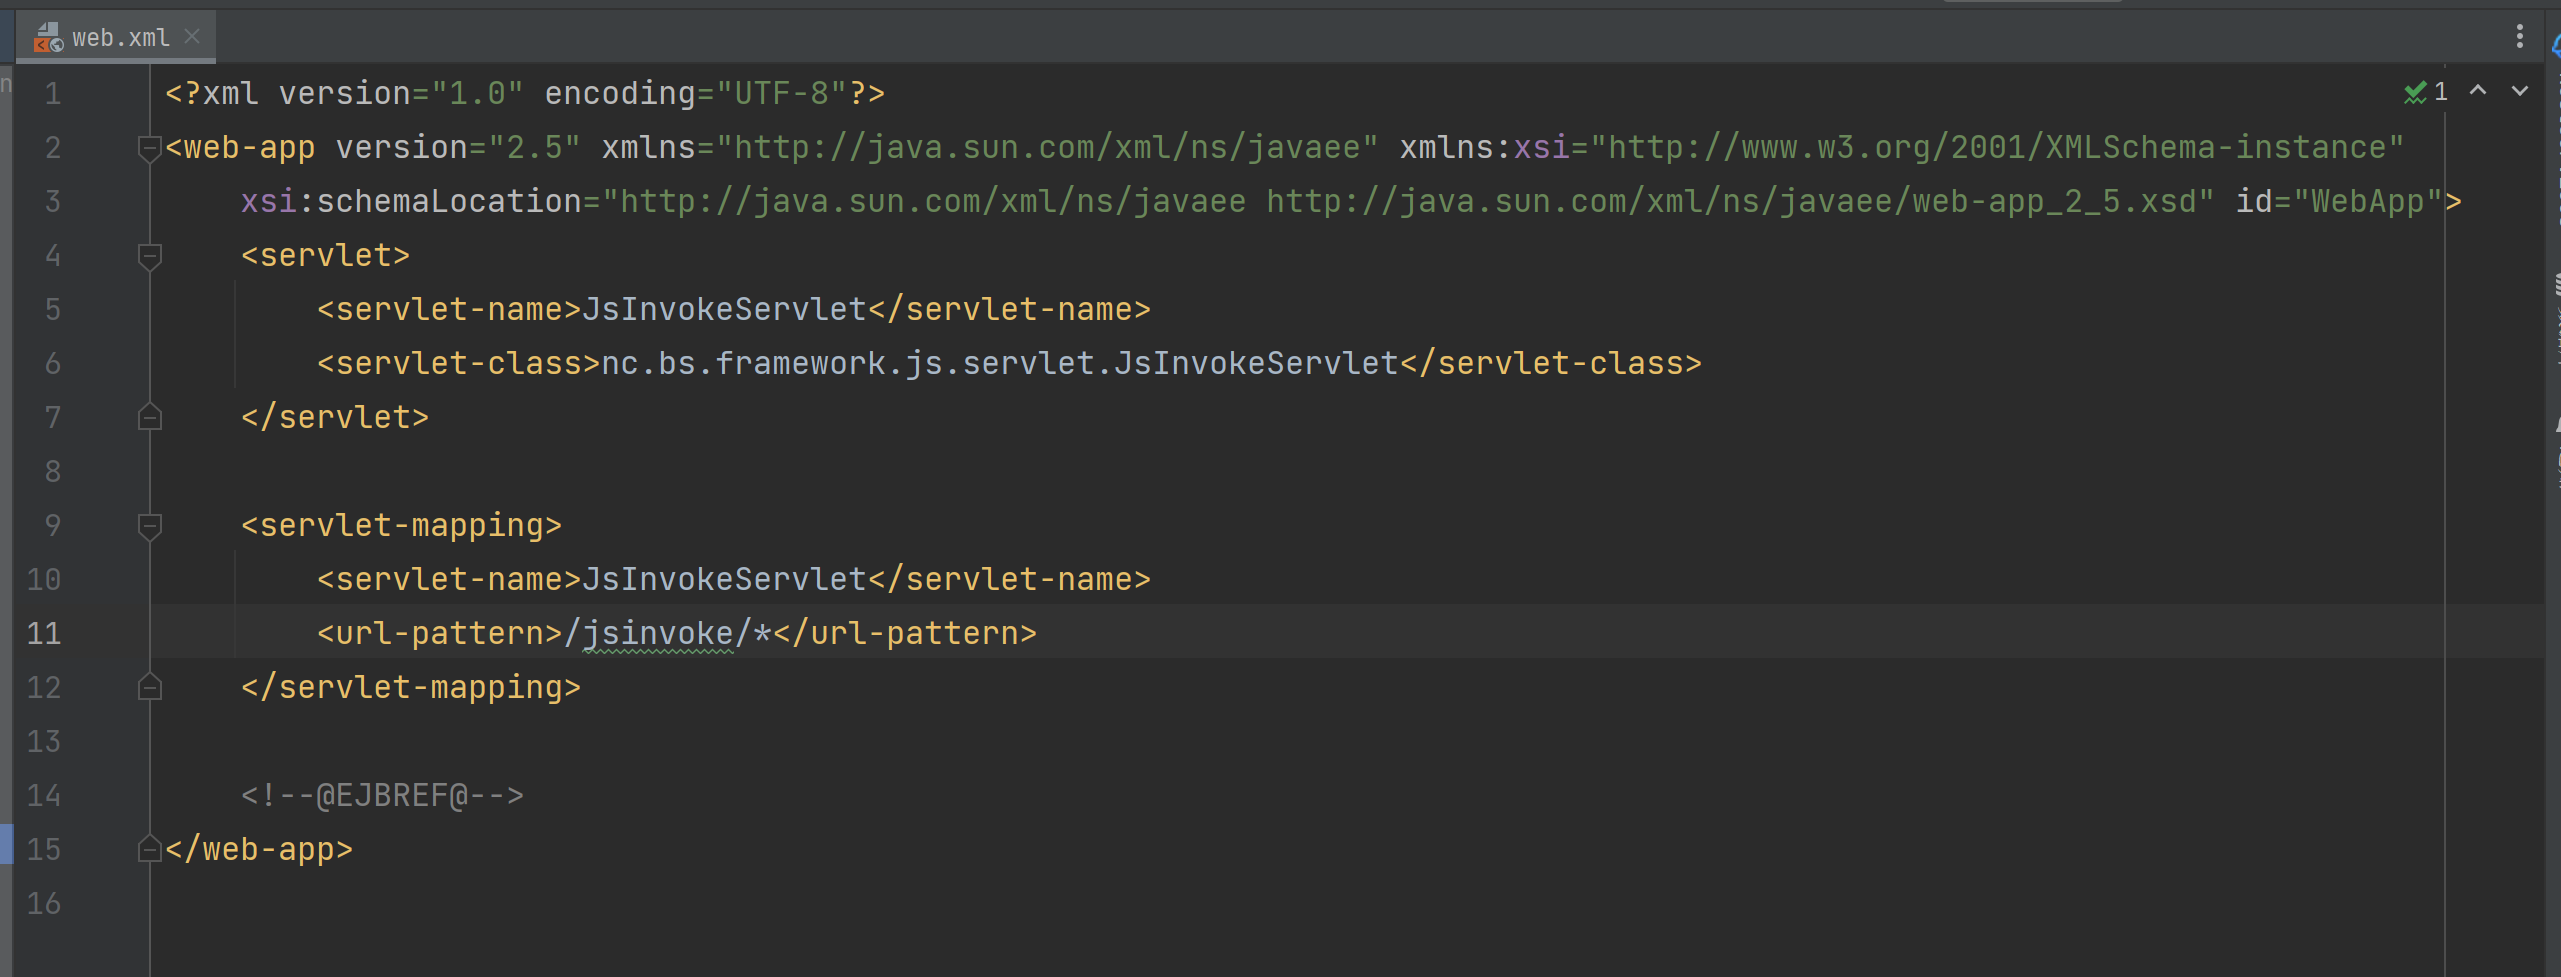The width and height of the screenshot is (2561, 977).
Task: Click the underlined jsinvoke word in url-pattern
Action: coord(658,634)
